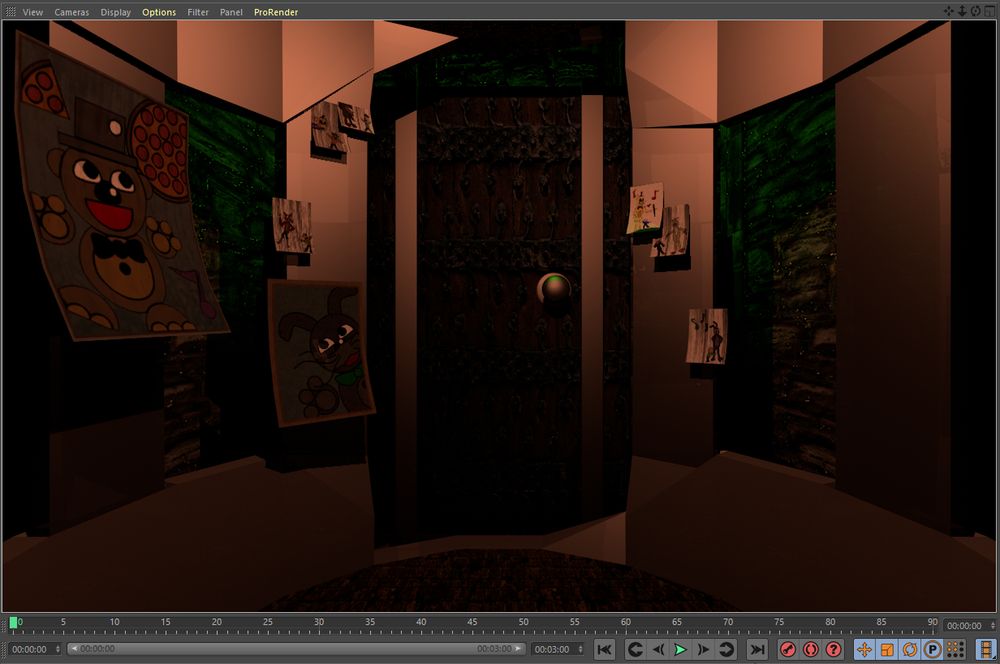The width and height of the screenshot is (1000, 664).
Task: Click the viewport zoom camera icon
Action: pos(962,11)
